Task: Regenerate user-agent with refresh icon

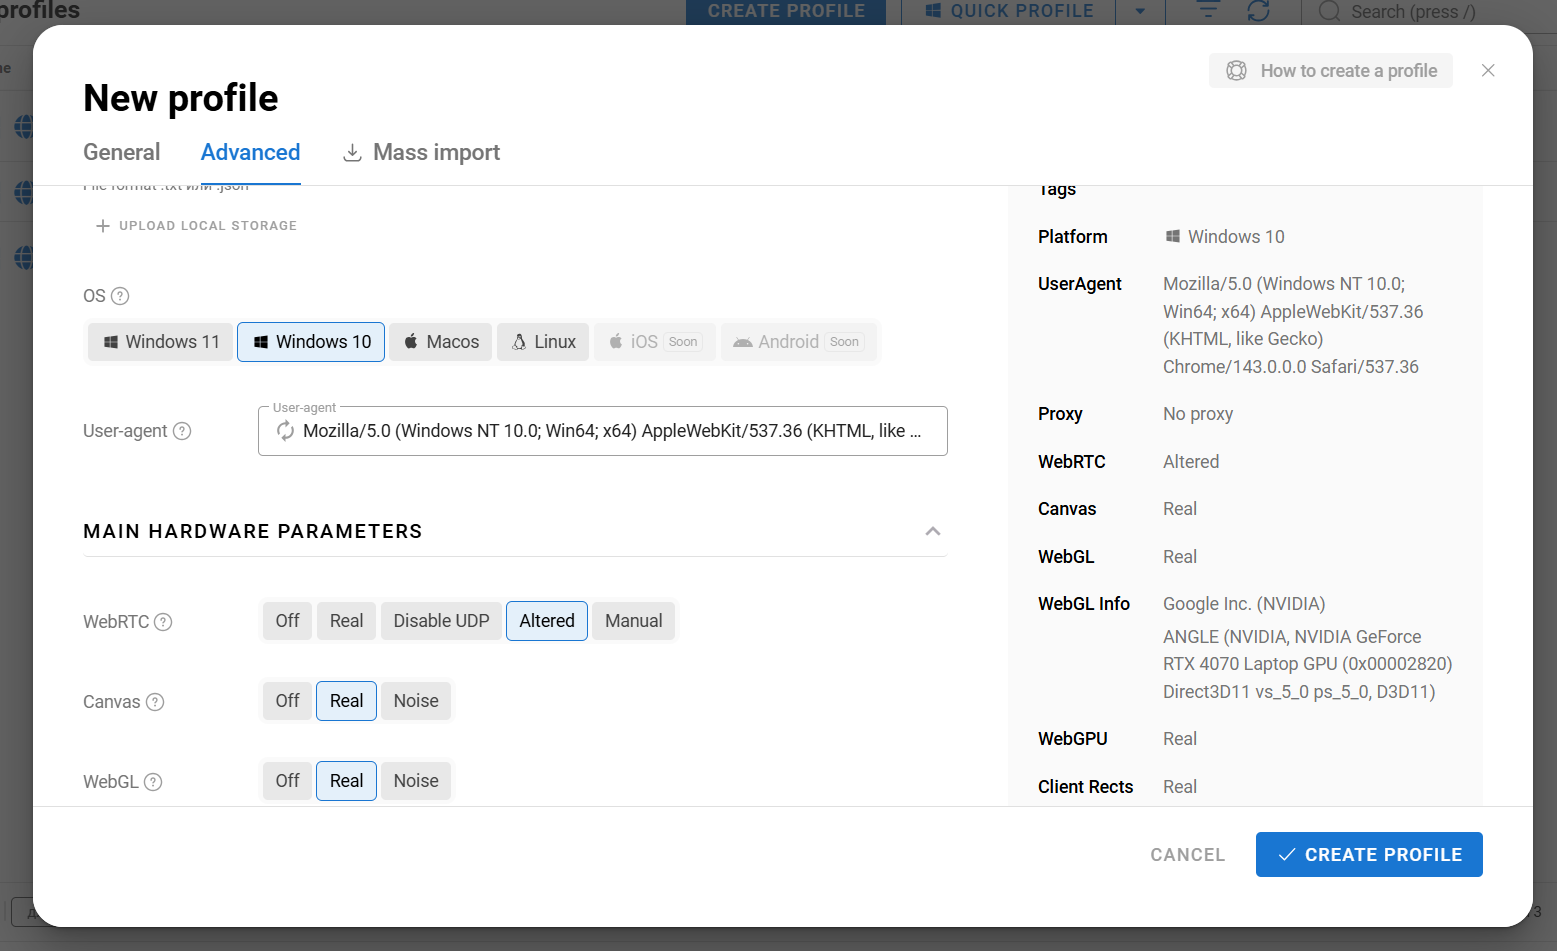Action: click(285, 431)
